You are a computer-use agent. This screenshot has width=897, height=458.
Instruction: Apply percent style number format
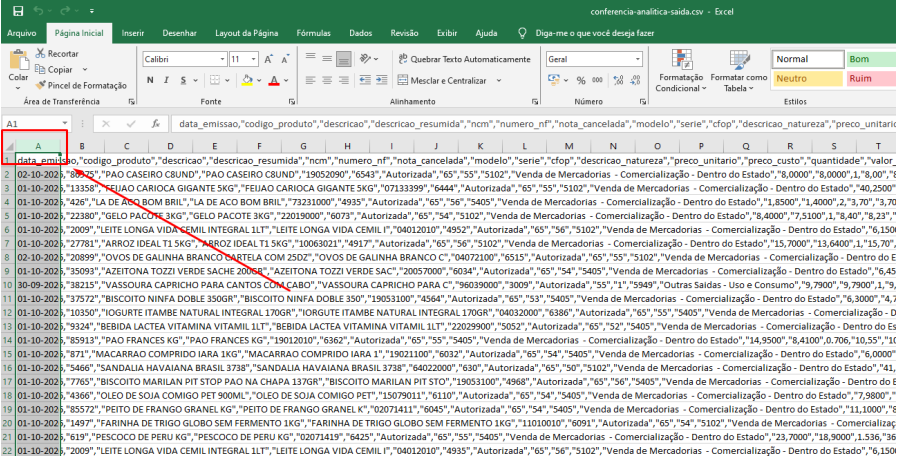581,81
